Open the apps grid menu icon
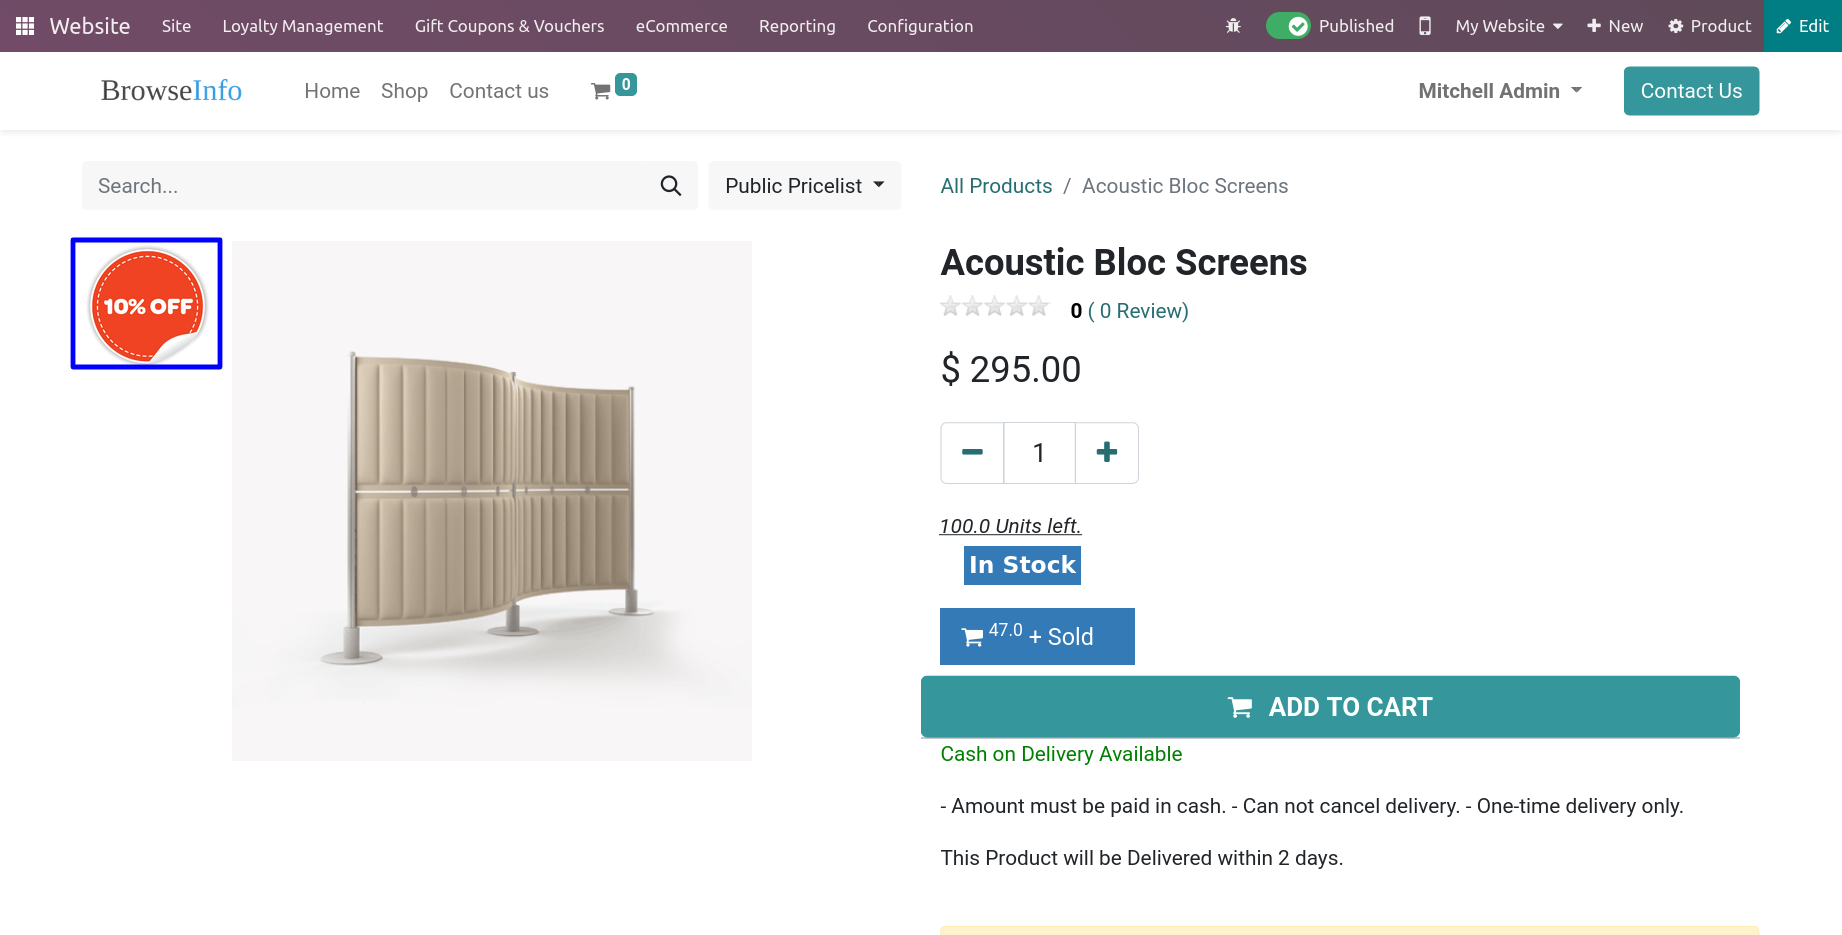The image size is (1842, 935). (25, 26)
